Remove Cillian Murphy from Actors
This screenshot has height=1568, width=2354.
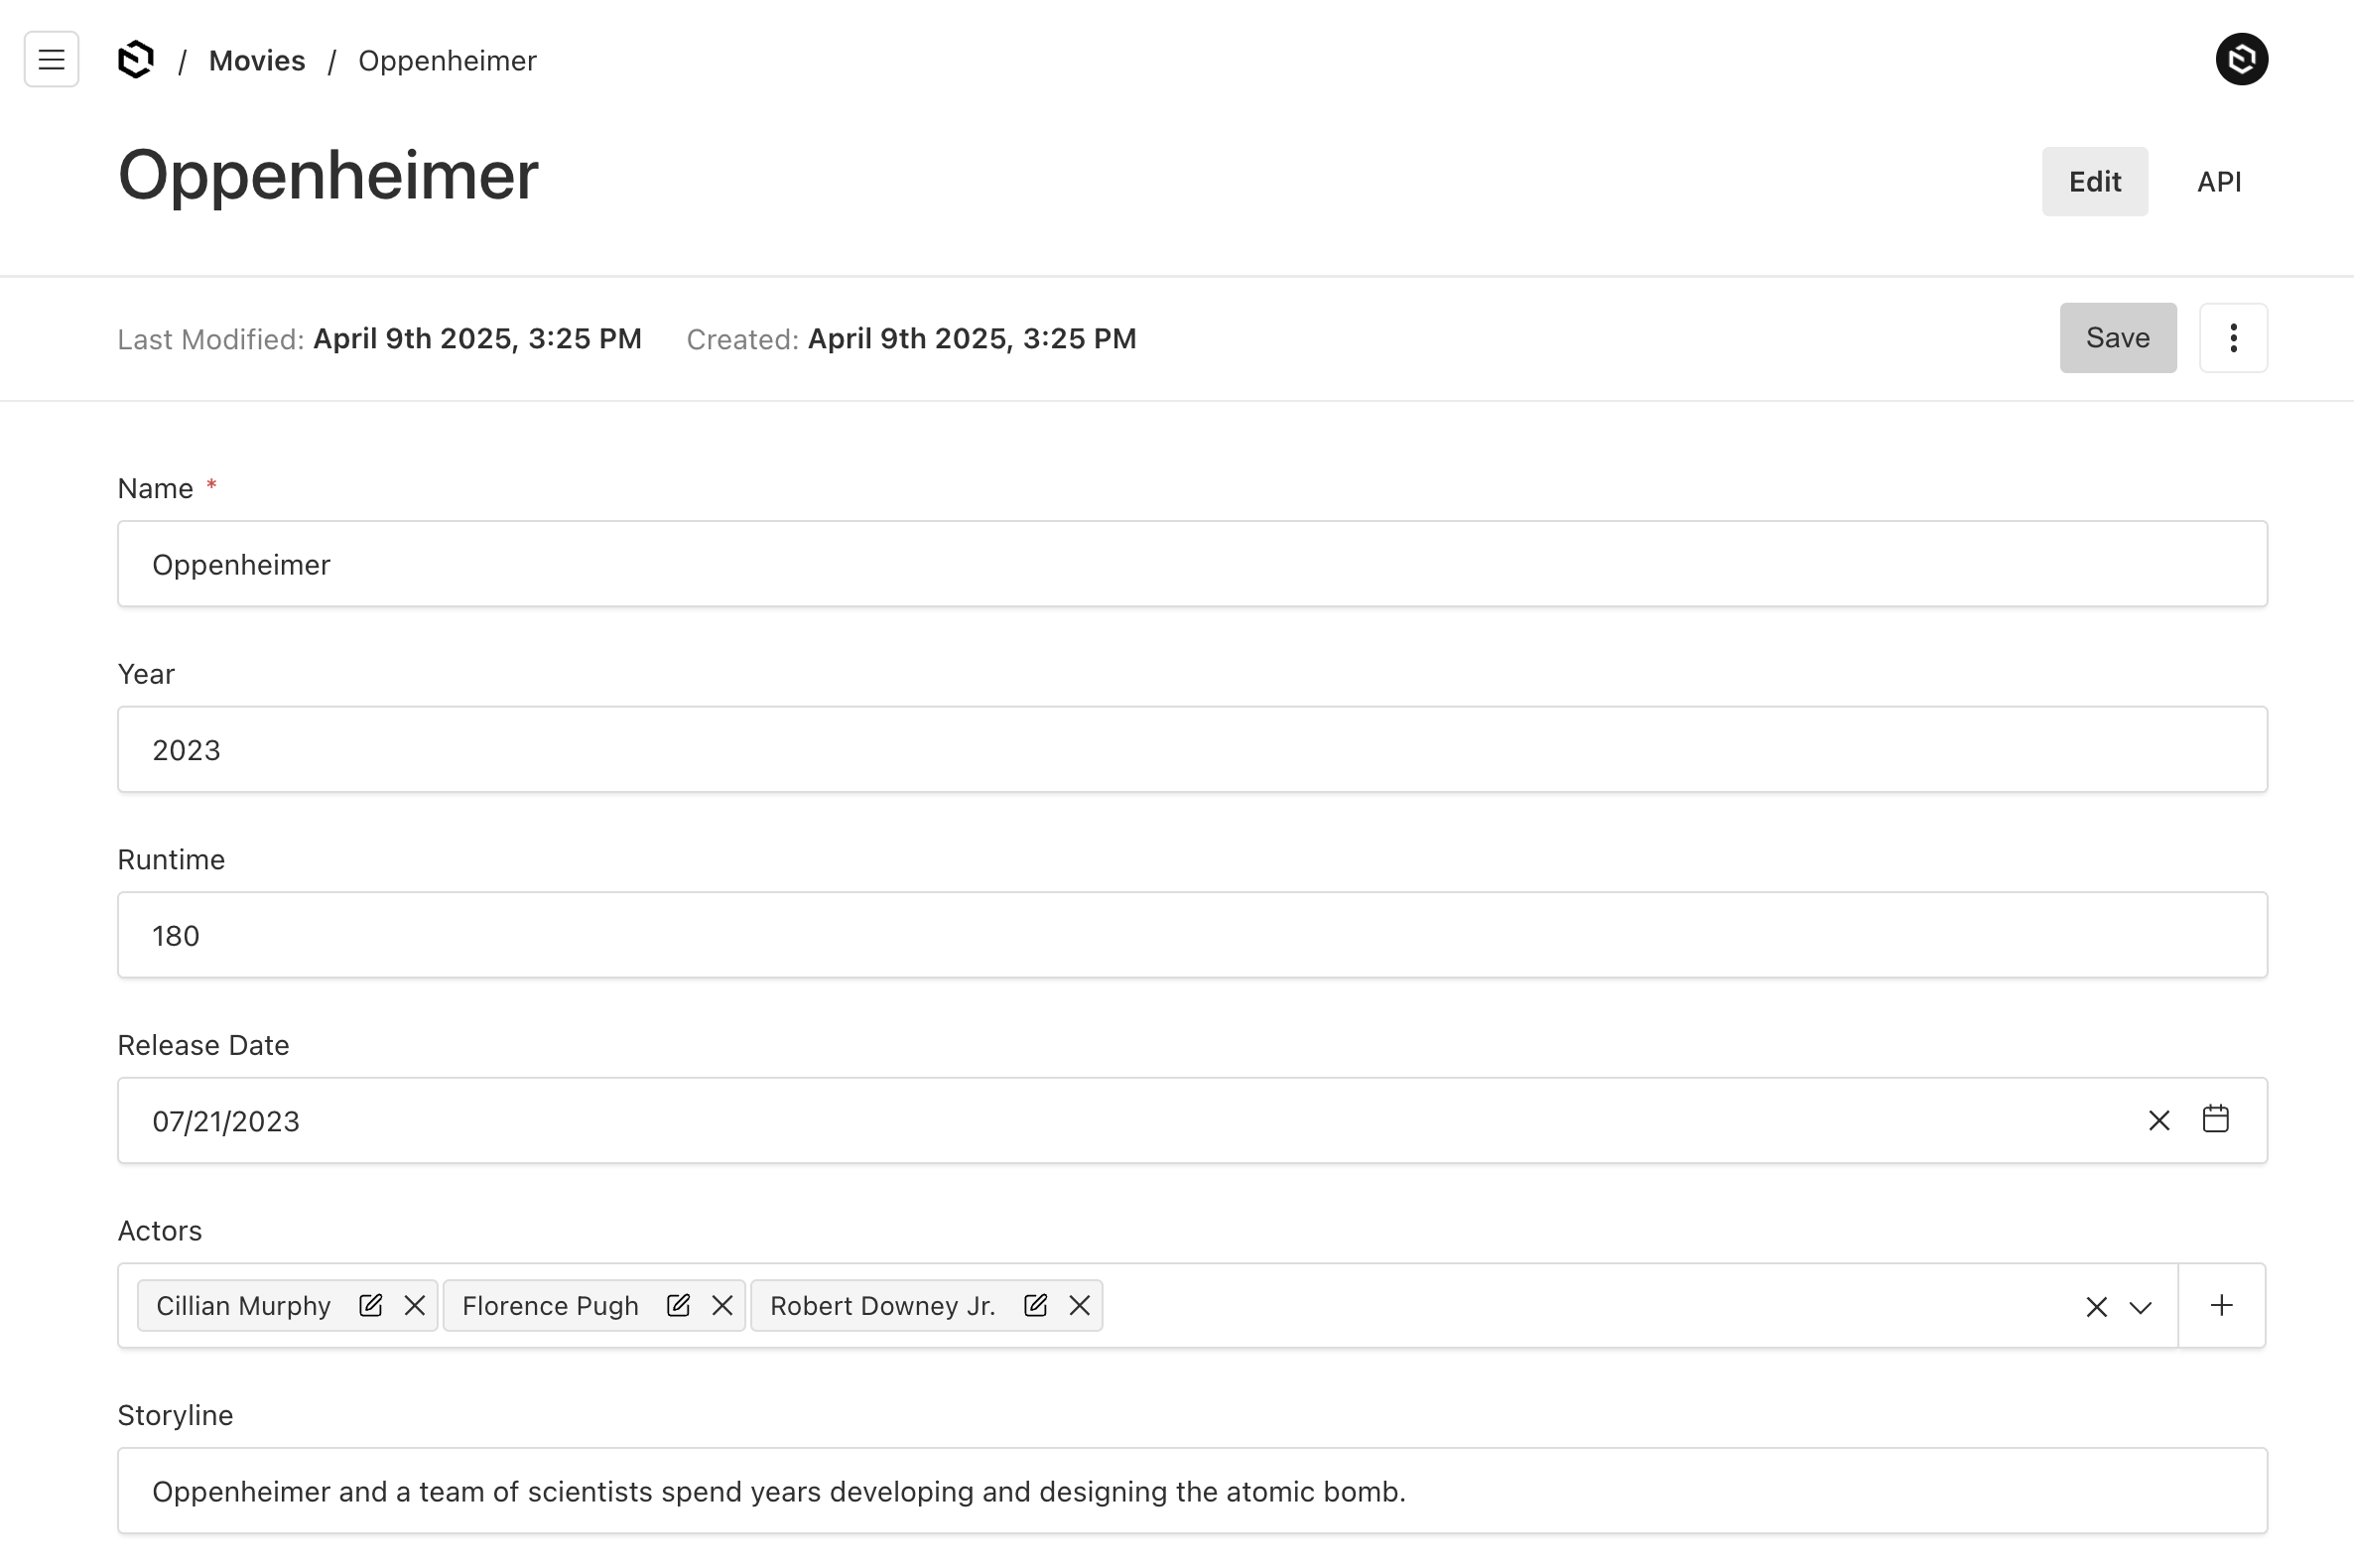click(415, 1305)
